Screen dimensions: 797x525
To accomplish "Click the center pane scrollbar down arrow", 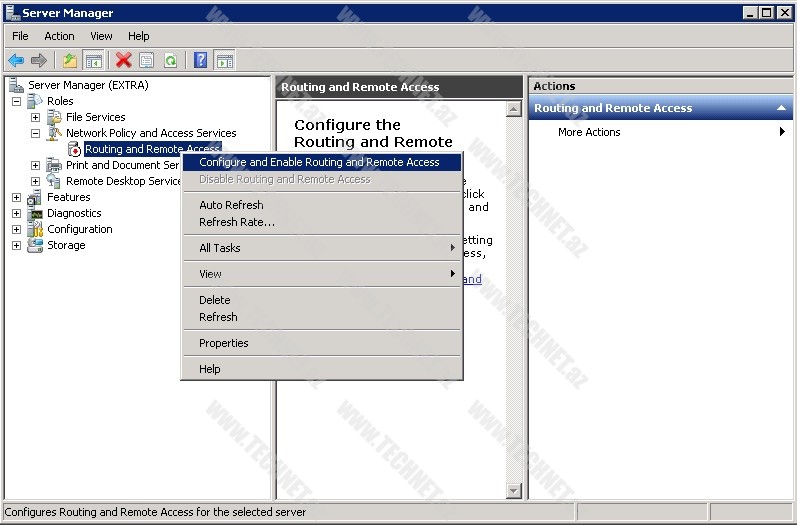I will point(514,490).
